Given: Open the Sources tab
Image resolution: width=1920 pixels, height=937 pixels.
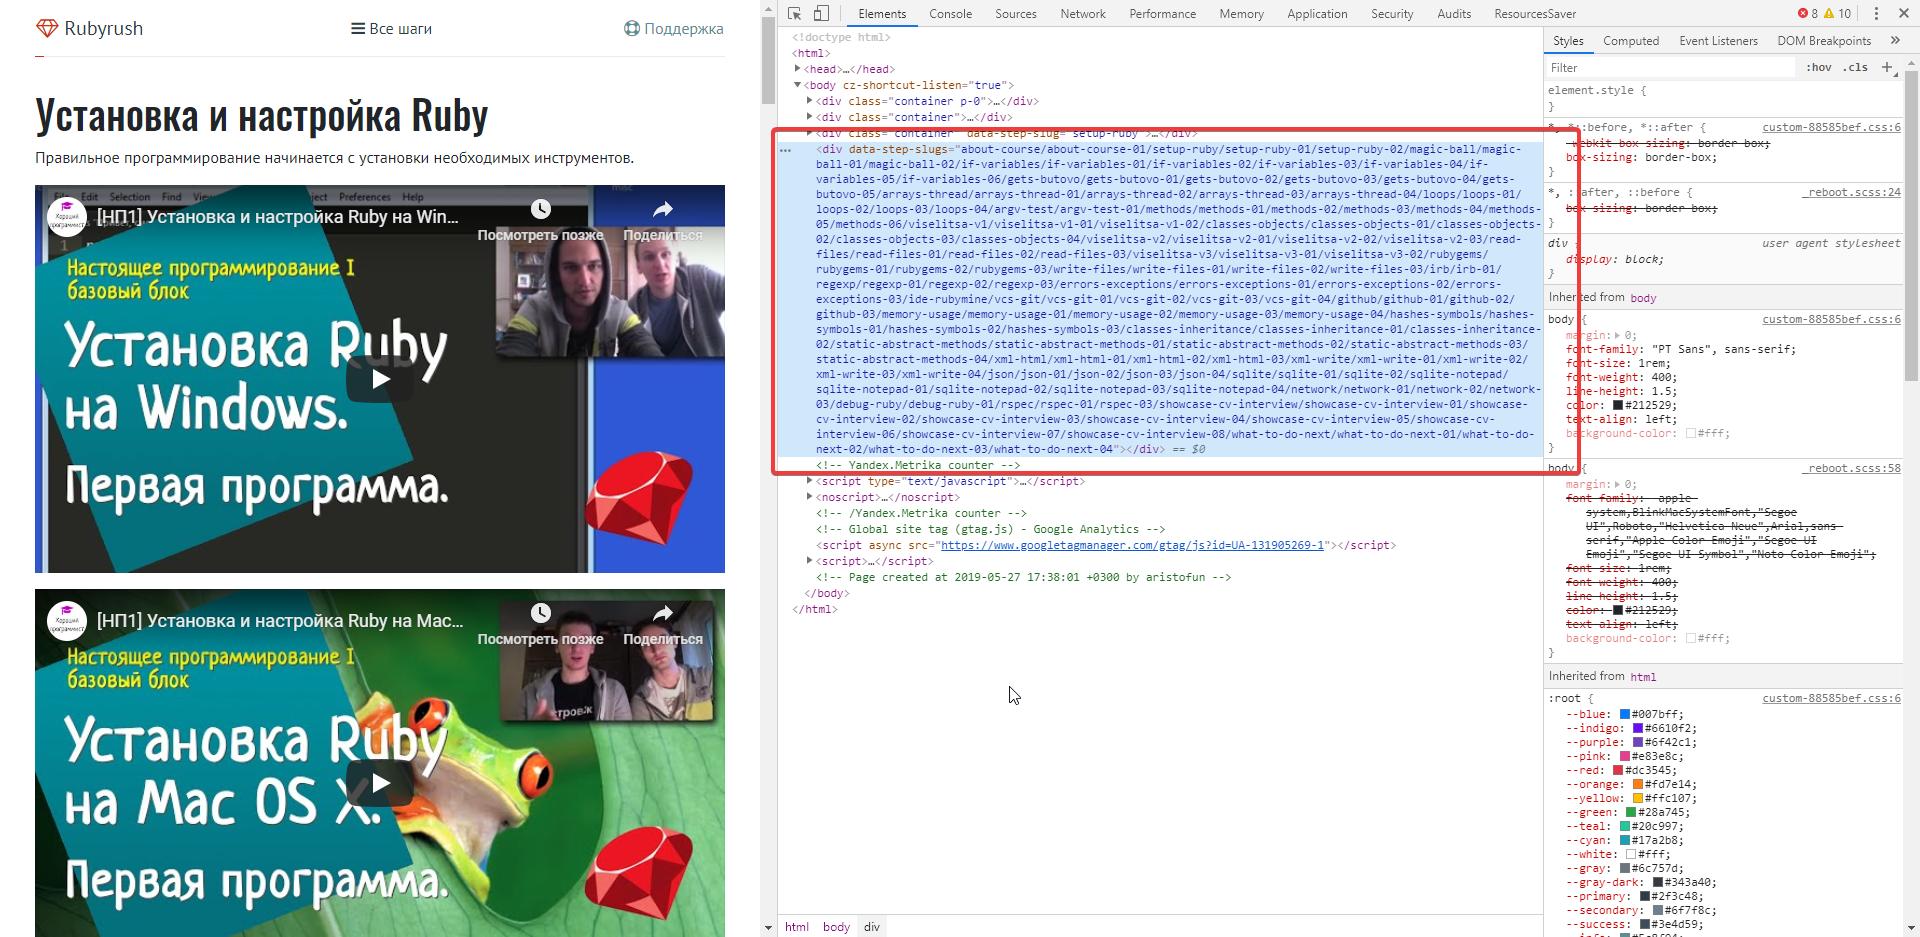Looking at the screenshot, I should [1016, 13].
